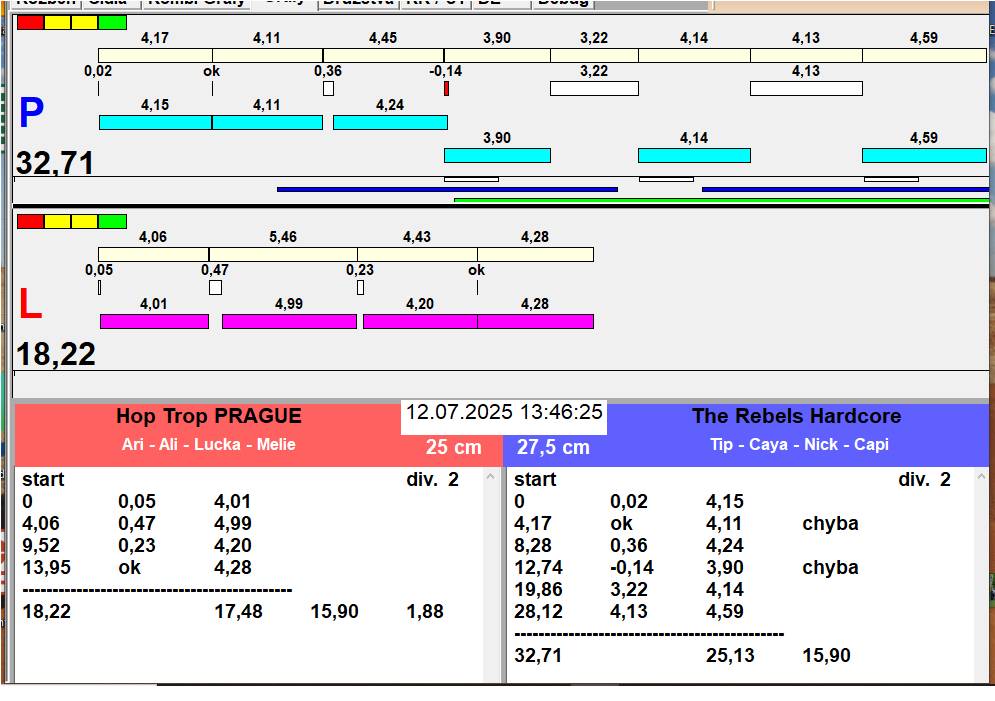Click the blue P lane letter
995x701 pixels.
click(31, 112)
